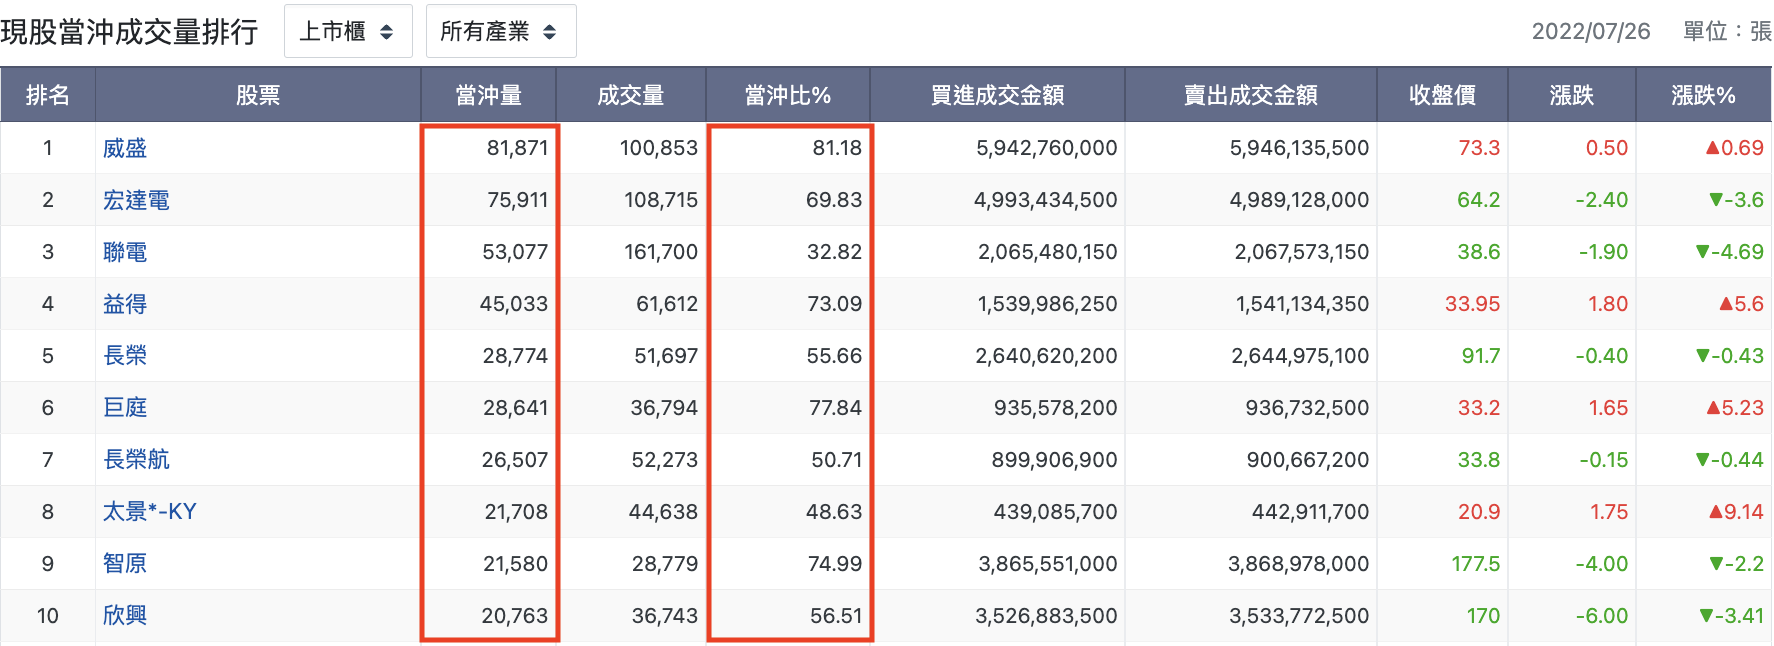Select 太景*-KY buy amount 439,085,700
The width and height of the screenshot is (1774, 646).
pos(1055,512)
